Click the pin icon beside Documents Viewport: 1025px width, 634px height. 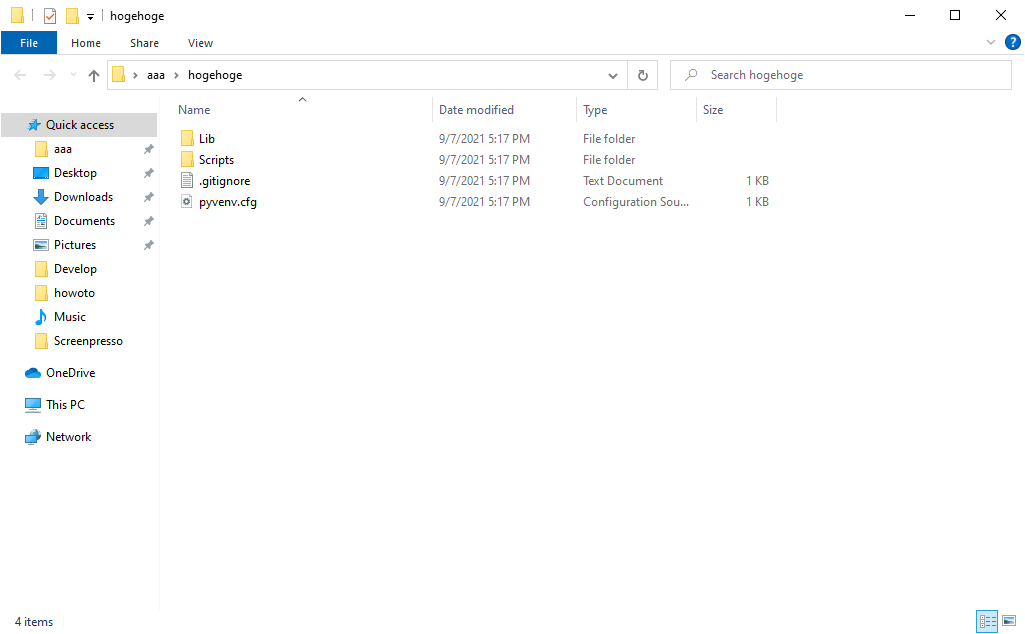(x=148, y=221)
